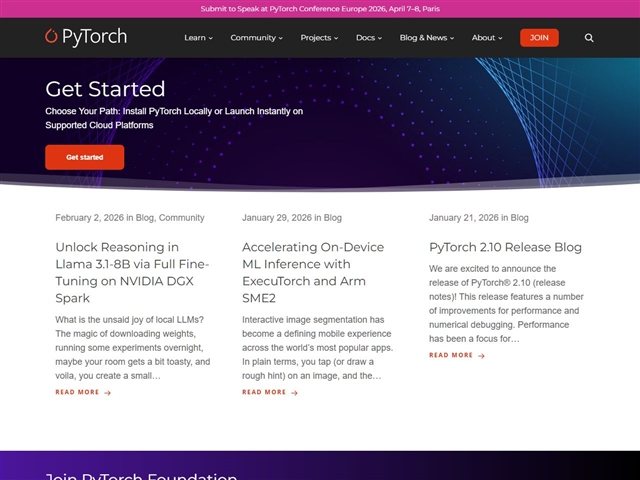The height and width of the screenshot is (480, 640).
Task: Click the orange JOIN button
Action: [539, 38]
